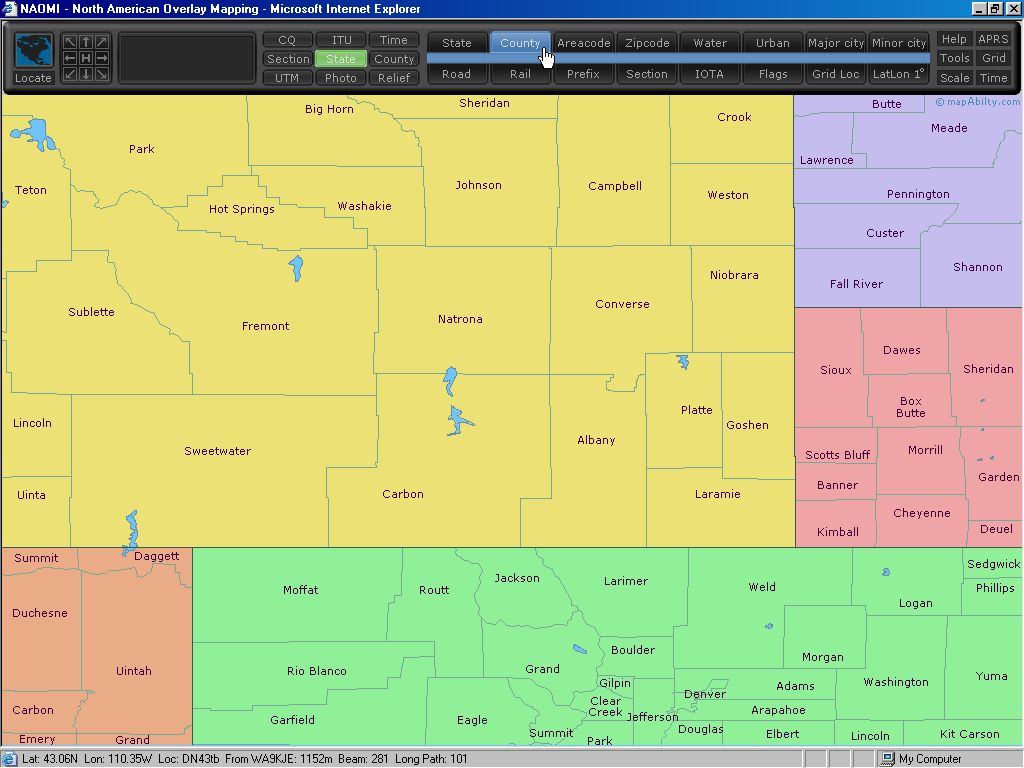This screenshot has width=1024, height=768.
Task: Click the Natrona county label
Action: point(460,319)
